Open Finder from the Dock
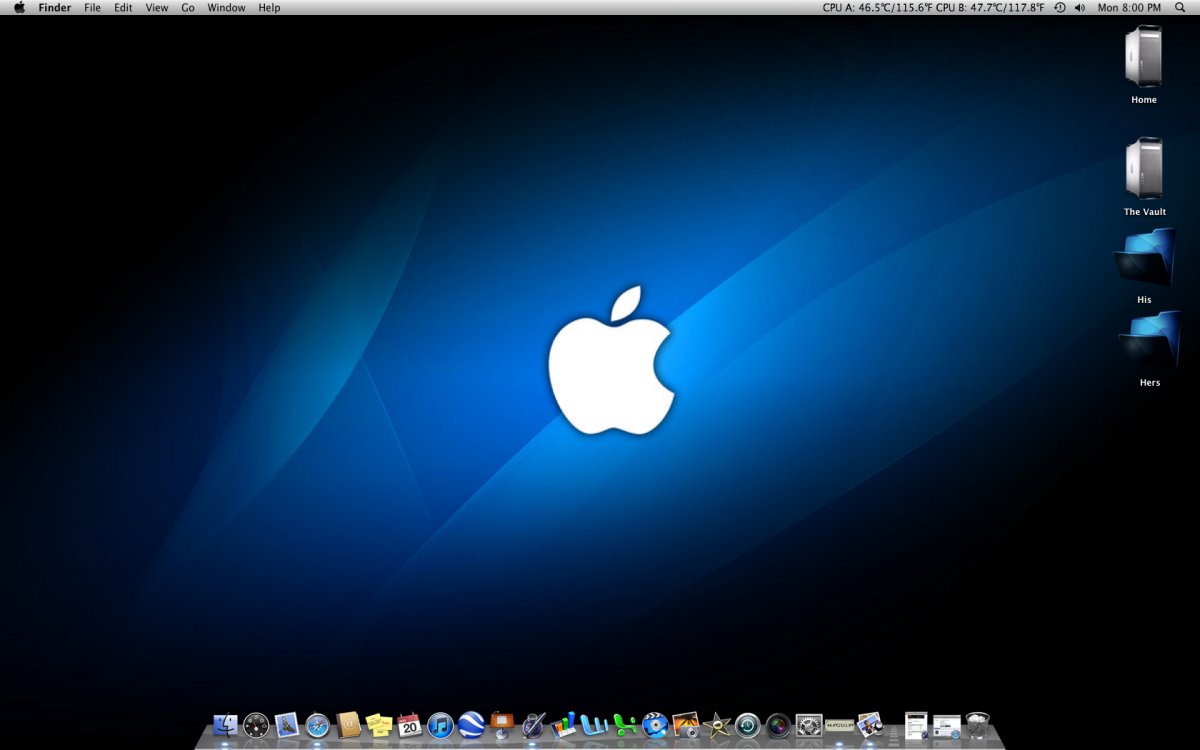The height and width of the screenshot is (750, 1200). click(225, 725)
